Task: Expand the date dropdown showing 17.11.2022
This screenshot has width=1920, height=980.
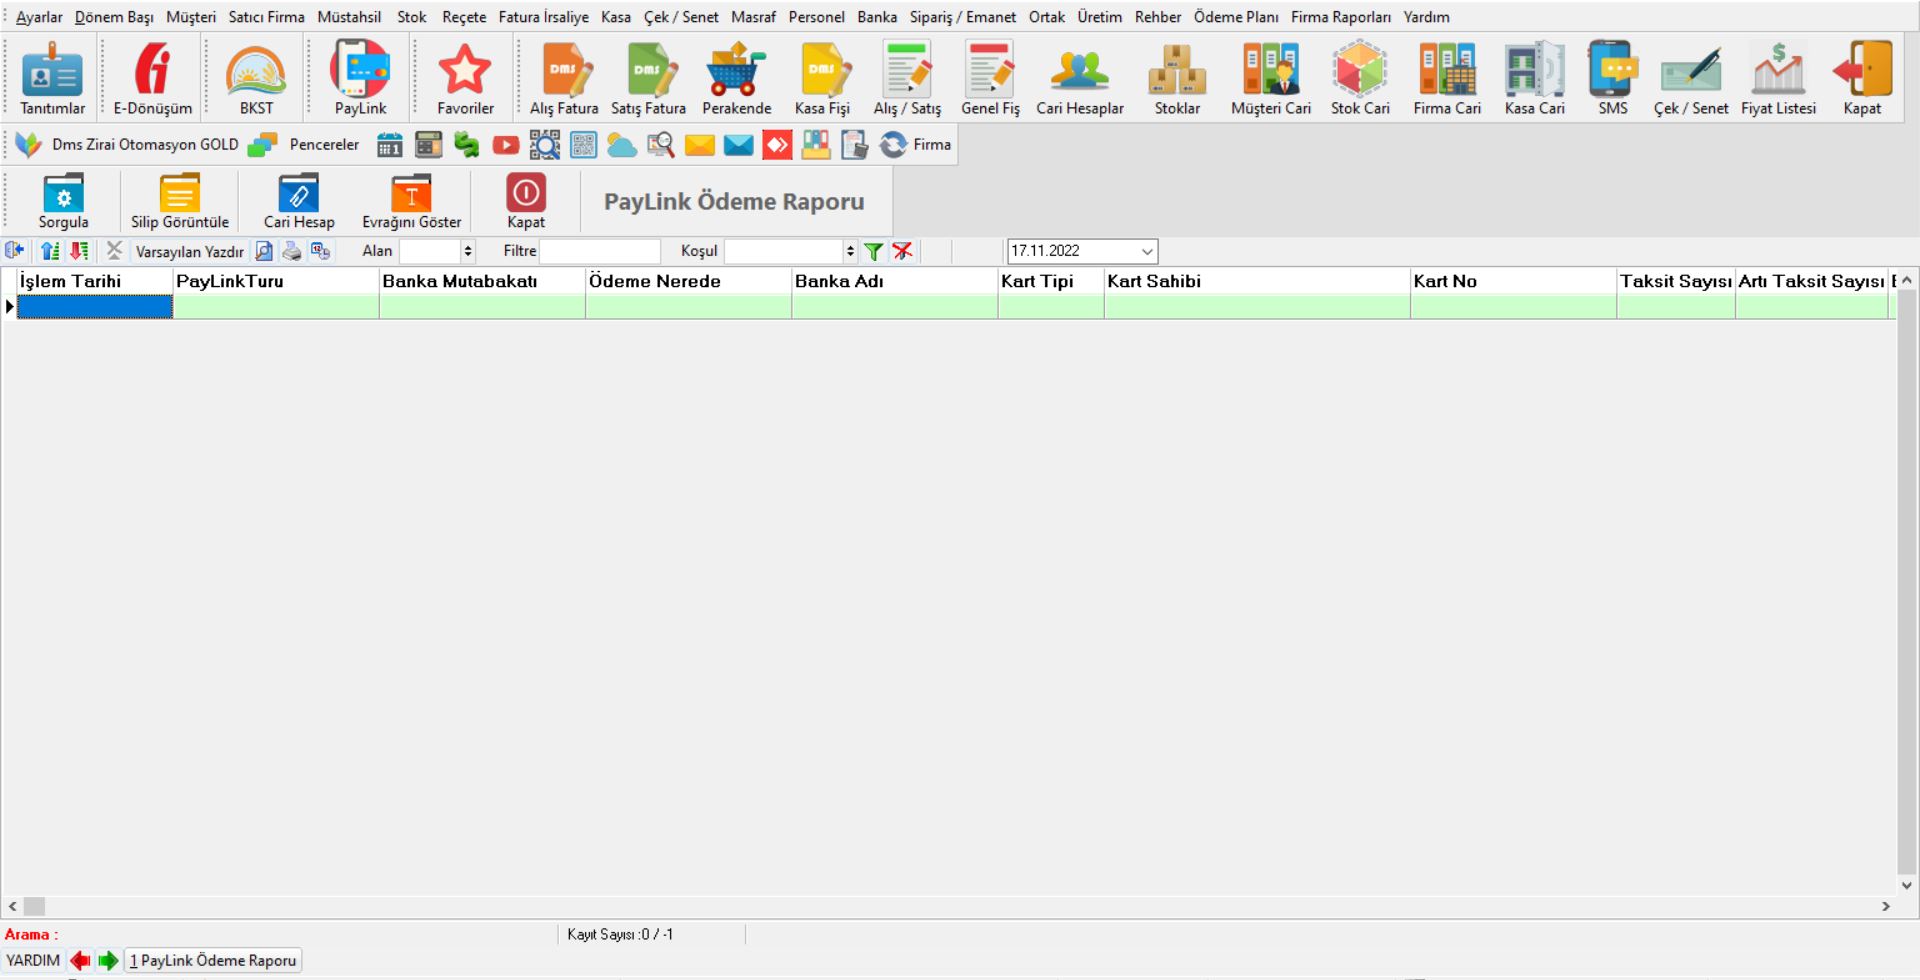Action: [x=1147, y=252]
